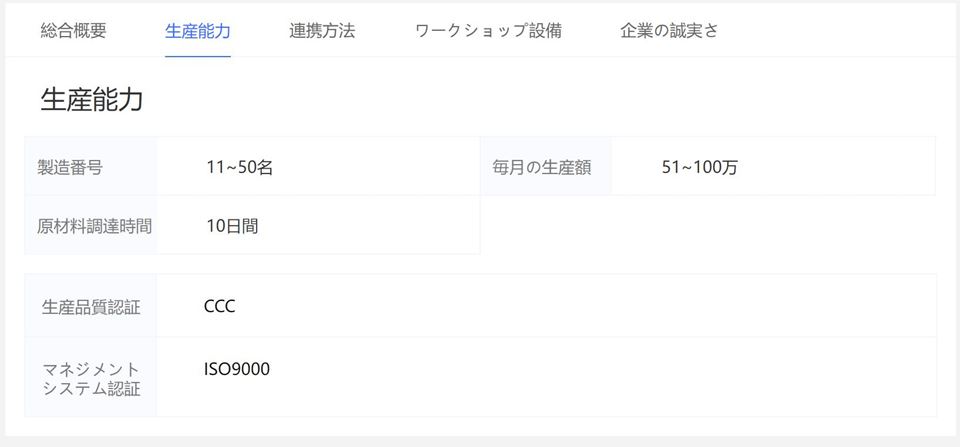960x447 pixels.
Task: Click the CCC row's empty area
Action: tap(586, 306)
